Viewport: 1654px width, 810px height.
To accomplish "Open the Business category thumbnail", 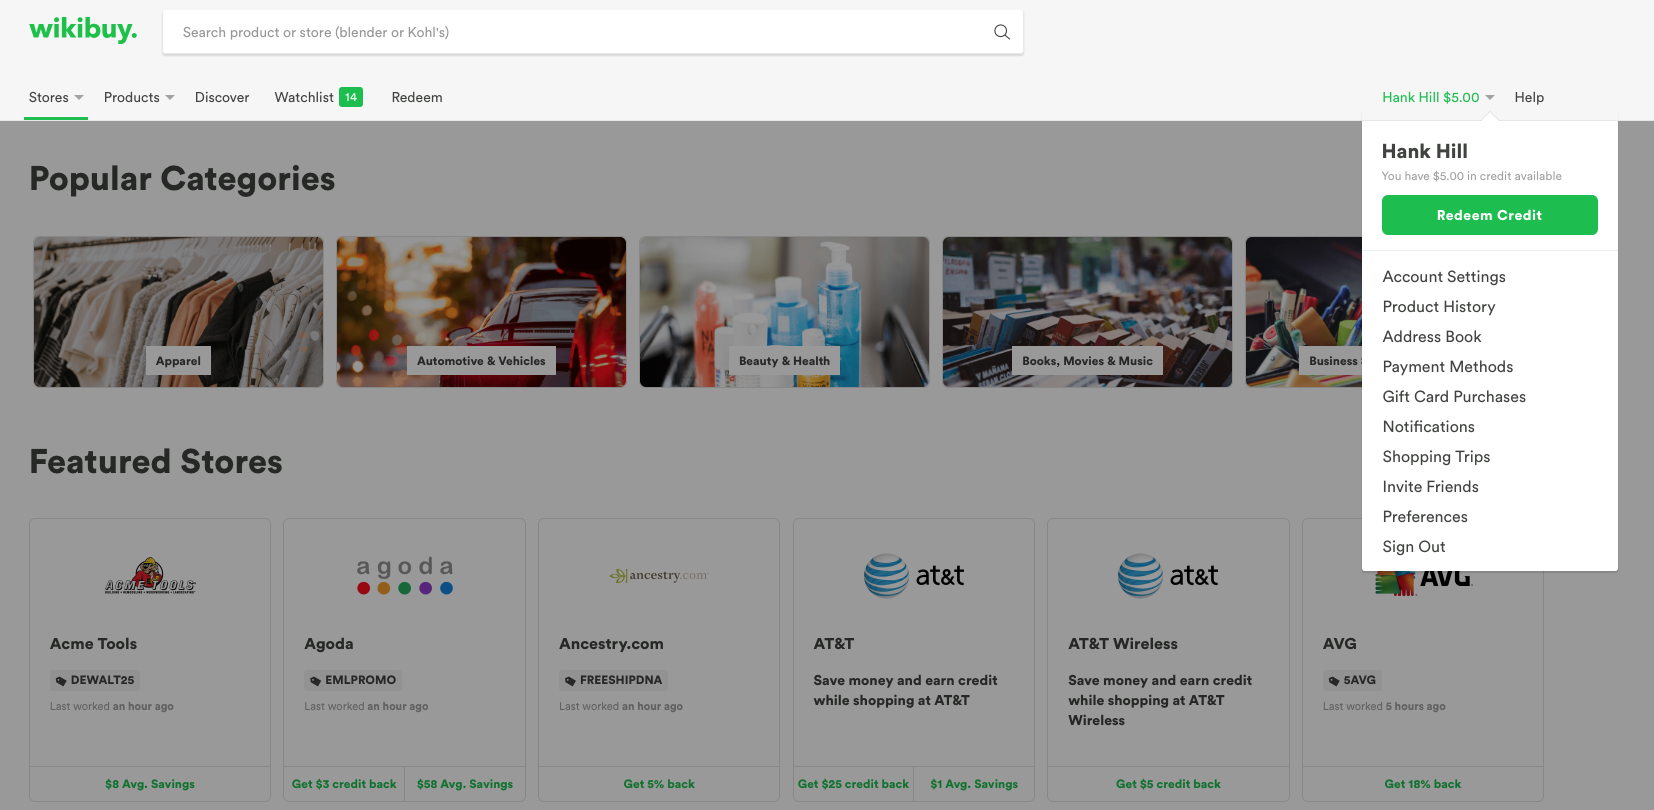I will click(x=1304, y=312).
